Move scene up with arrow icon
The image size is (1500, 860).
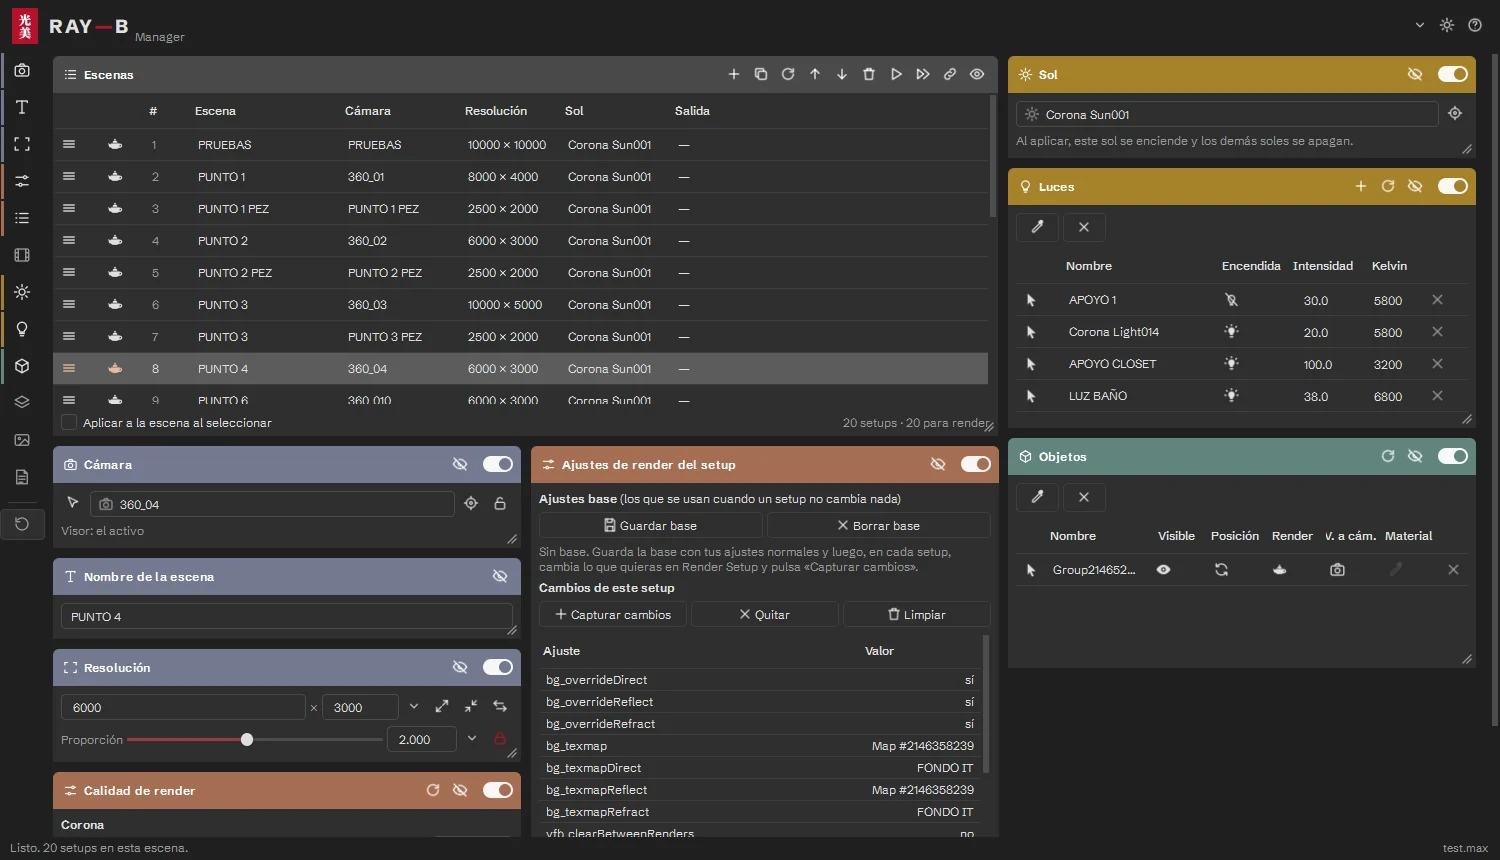(815, 74)
